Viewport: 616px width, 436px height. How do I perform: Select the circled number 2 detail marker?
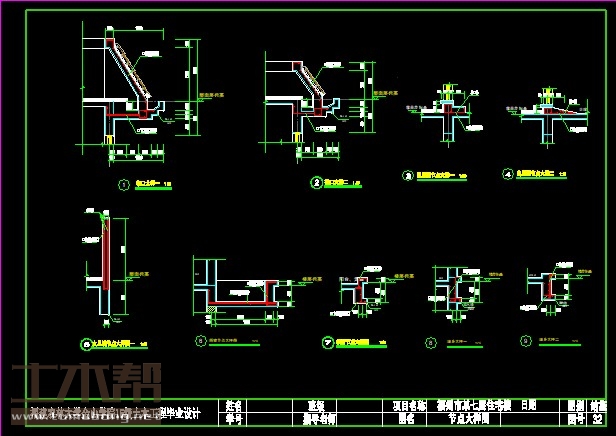315,183
